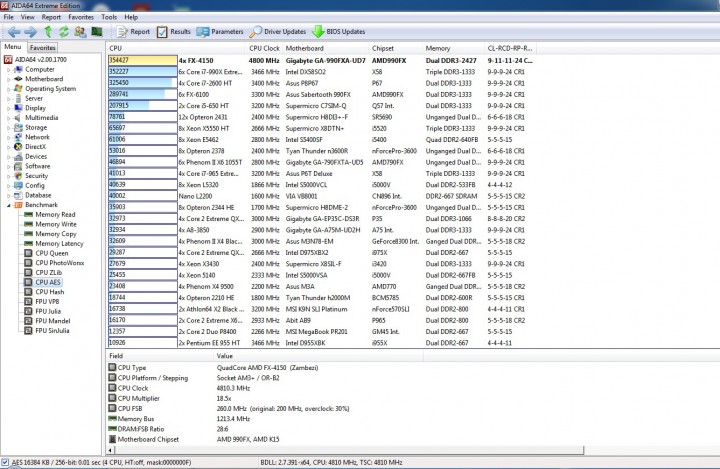
Task: Toggle the checkbox in the status bar
Action: [5, 462]
